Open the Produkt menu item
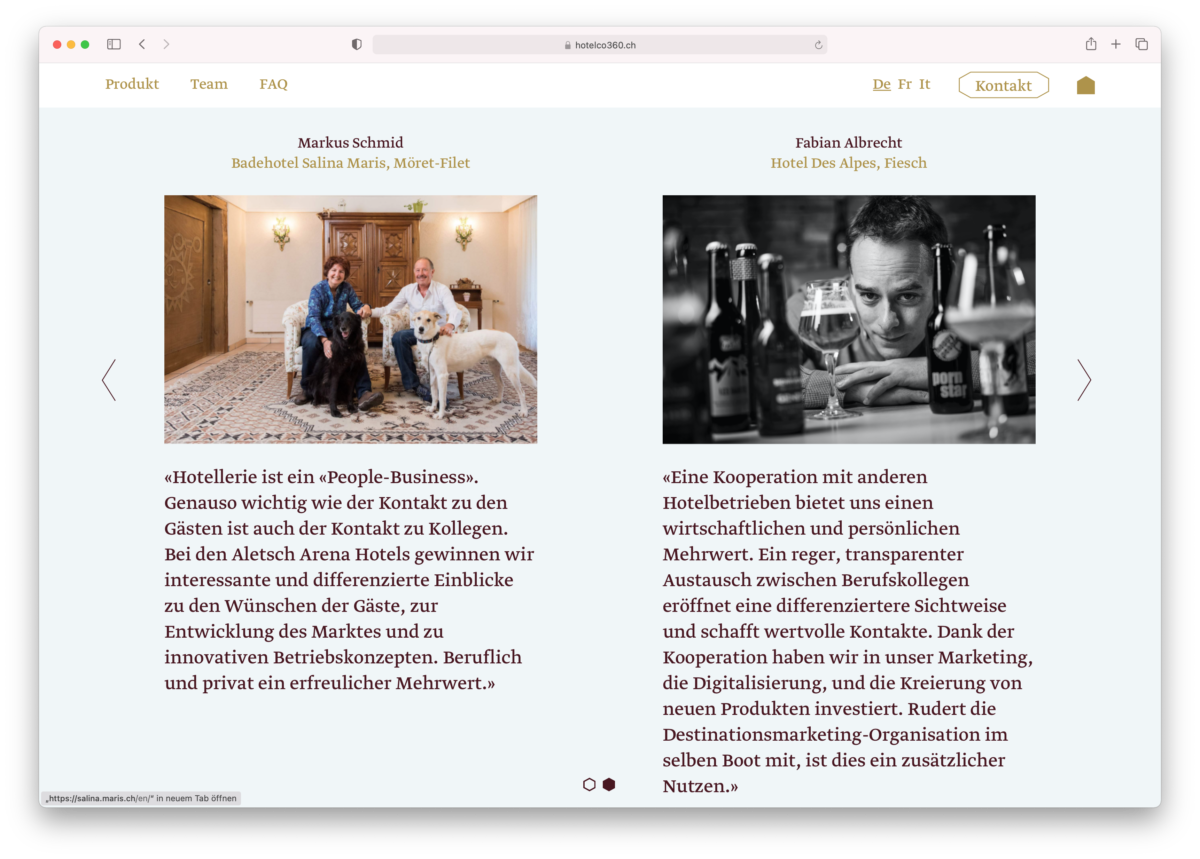The image size is (1200, 859). coord(132,84)
